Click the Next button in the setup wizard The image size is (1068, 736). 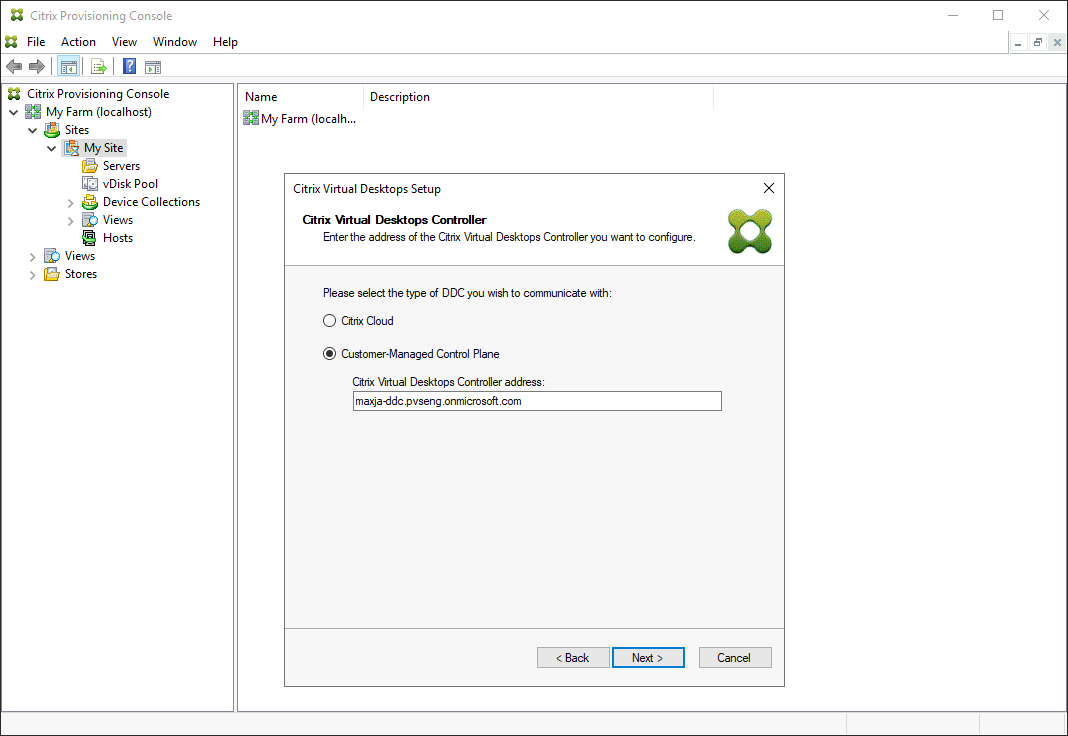click(648, 657)
